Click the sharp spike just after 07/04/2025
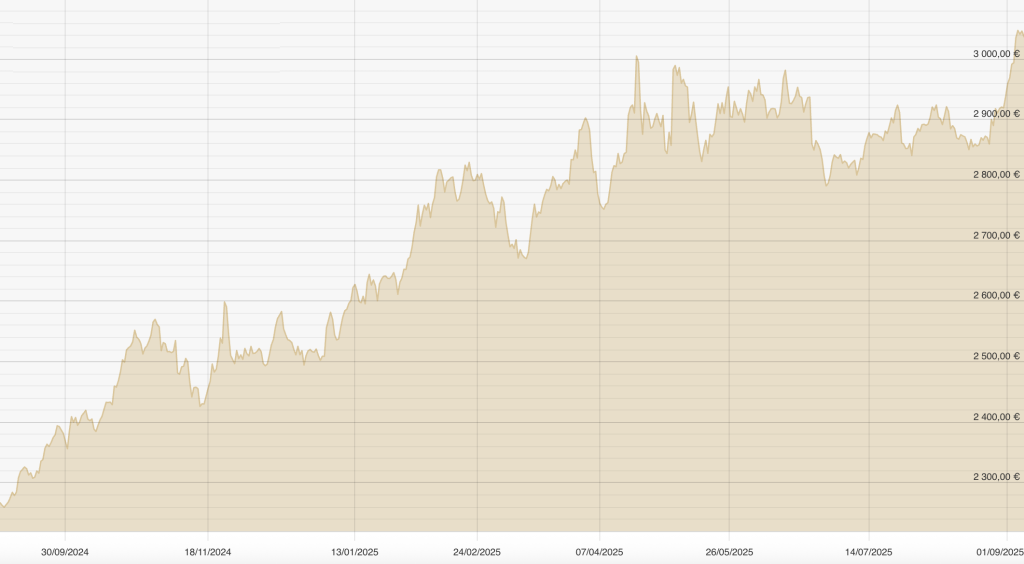 click(x=636, y=57)
